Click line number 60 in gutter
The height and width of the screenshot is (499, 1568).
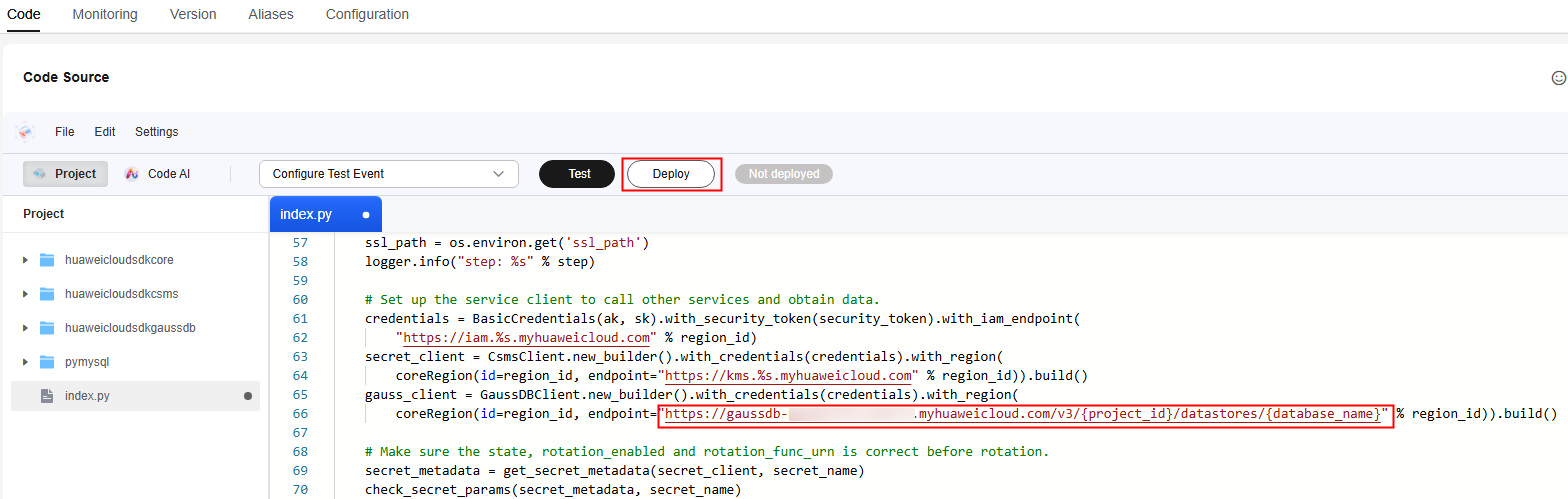299,300
